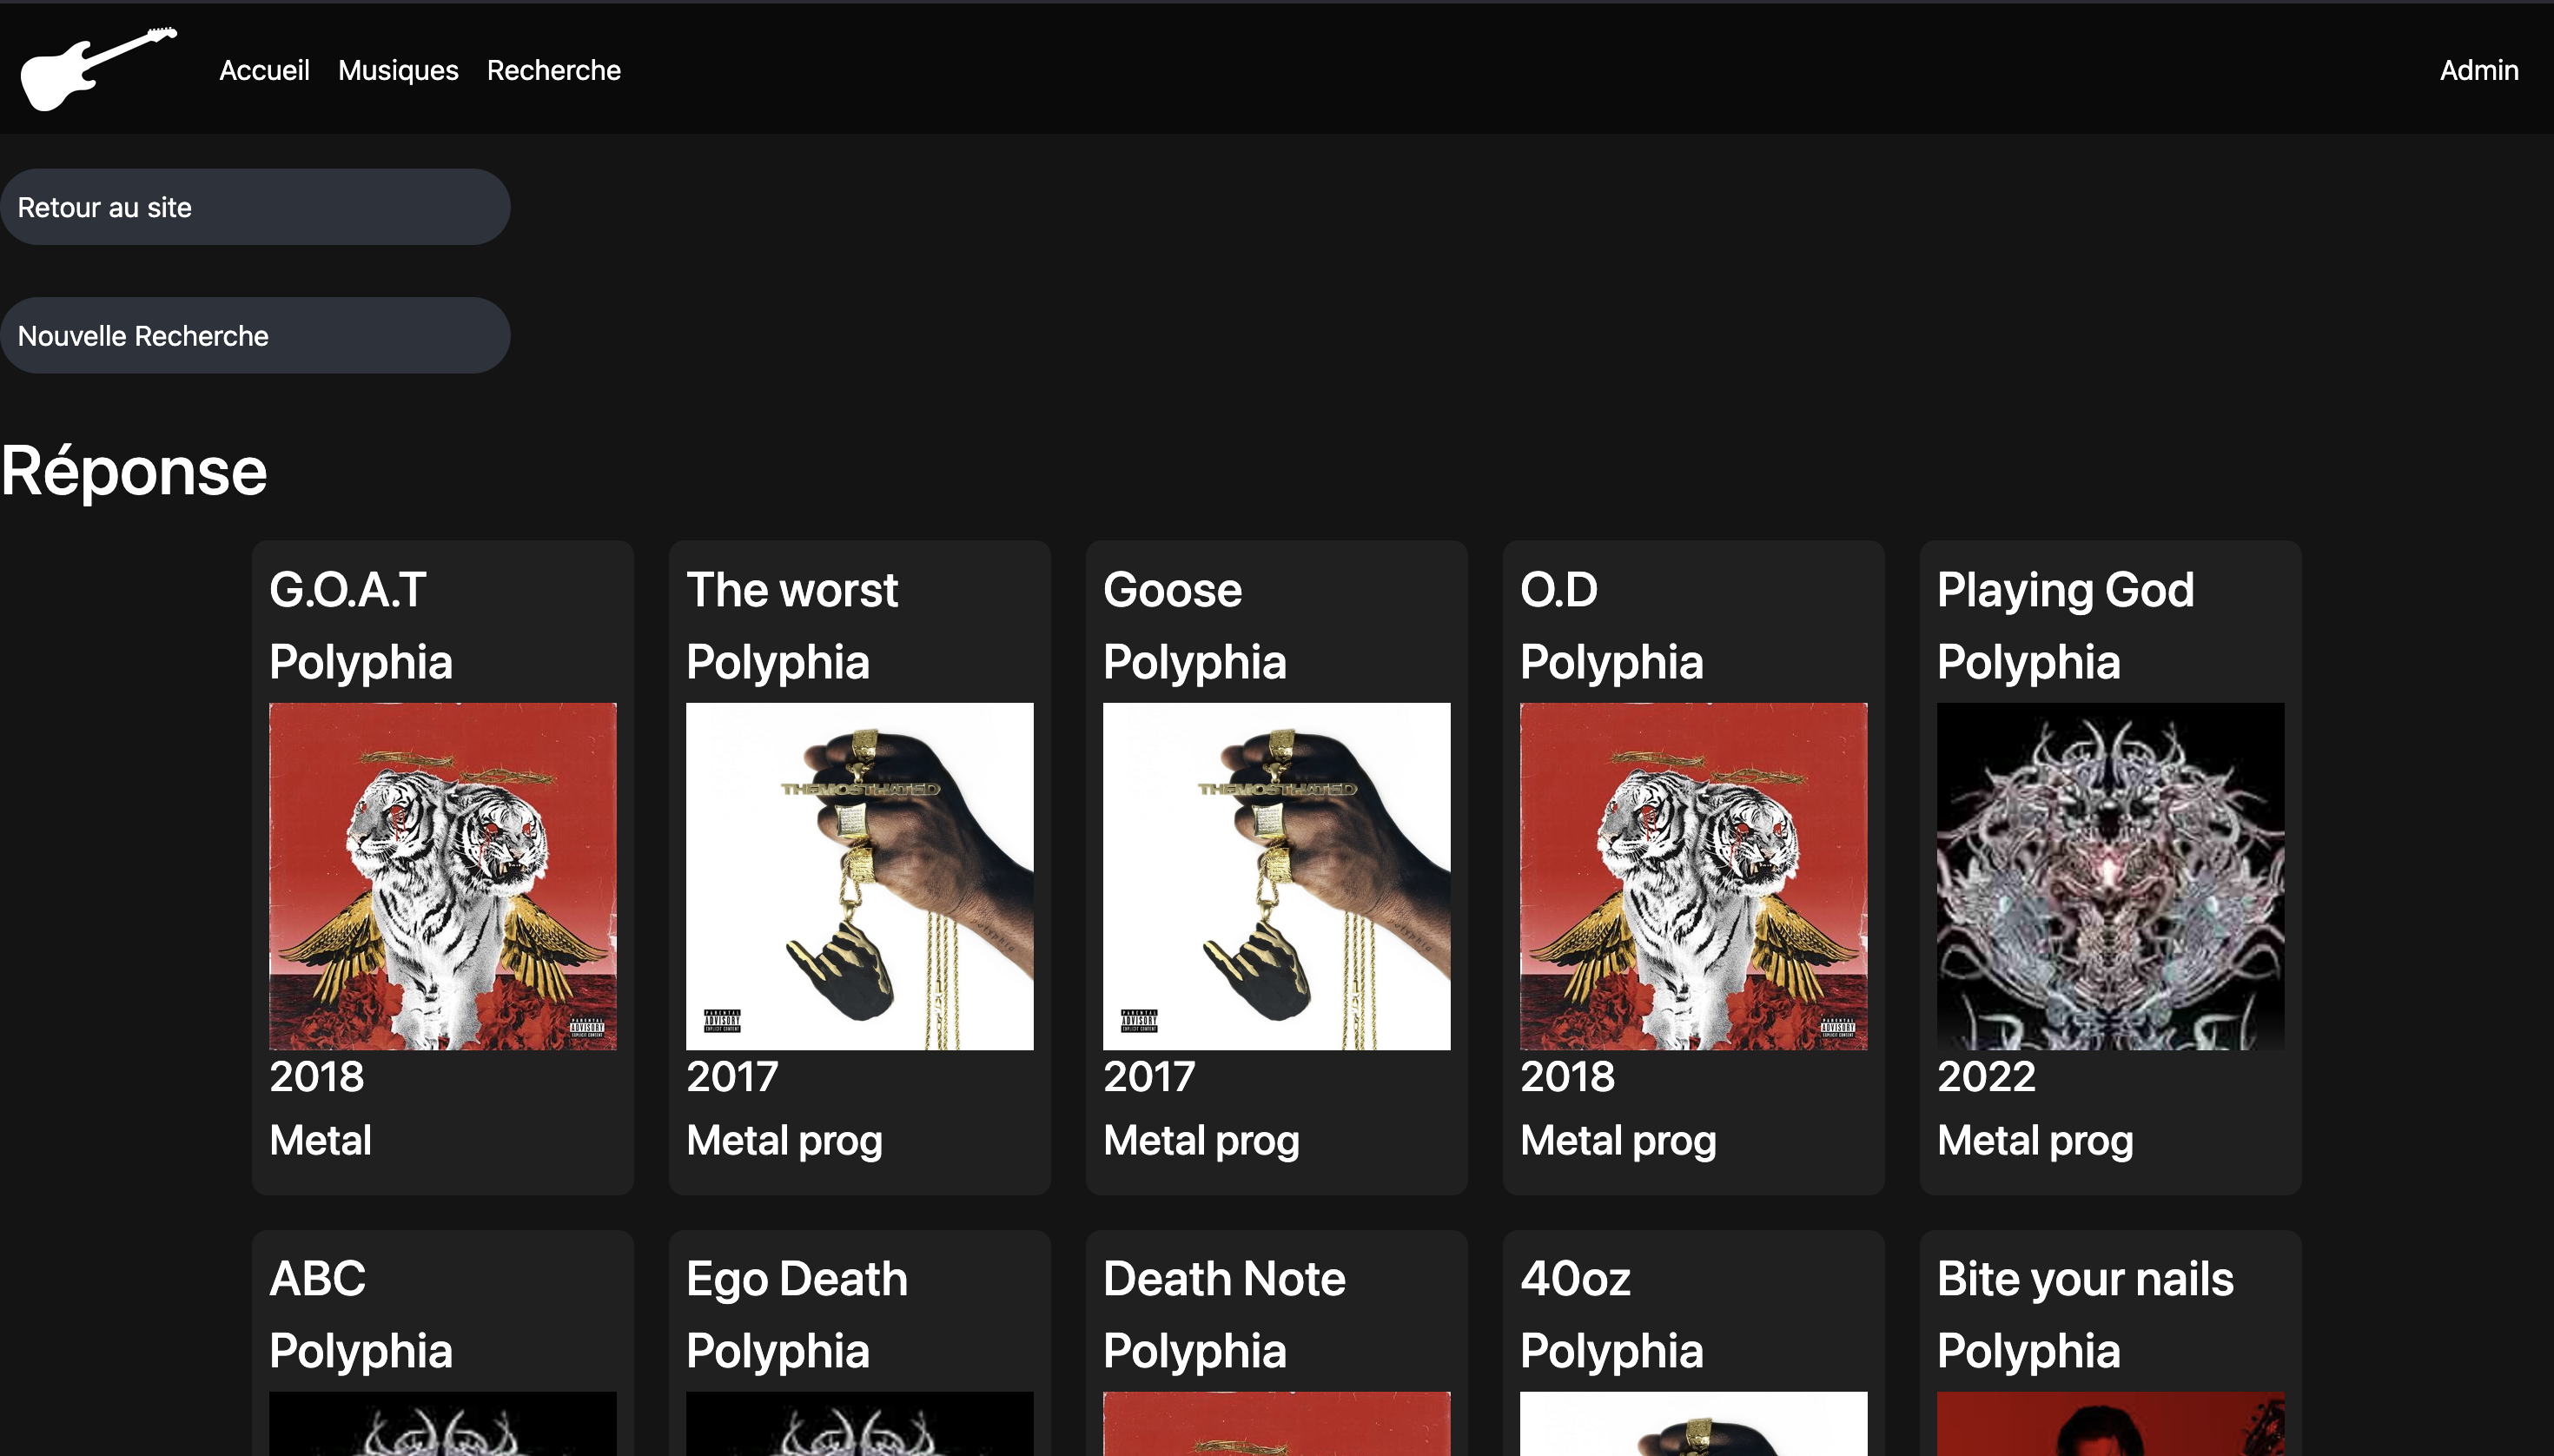This screenshot has width=2554, height=1456.
Task: Click the 2018 year on O.D card
Action: 1568,1077
